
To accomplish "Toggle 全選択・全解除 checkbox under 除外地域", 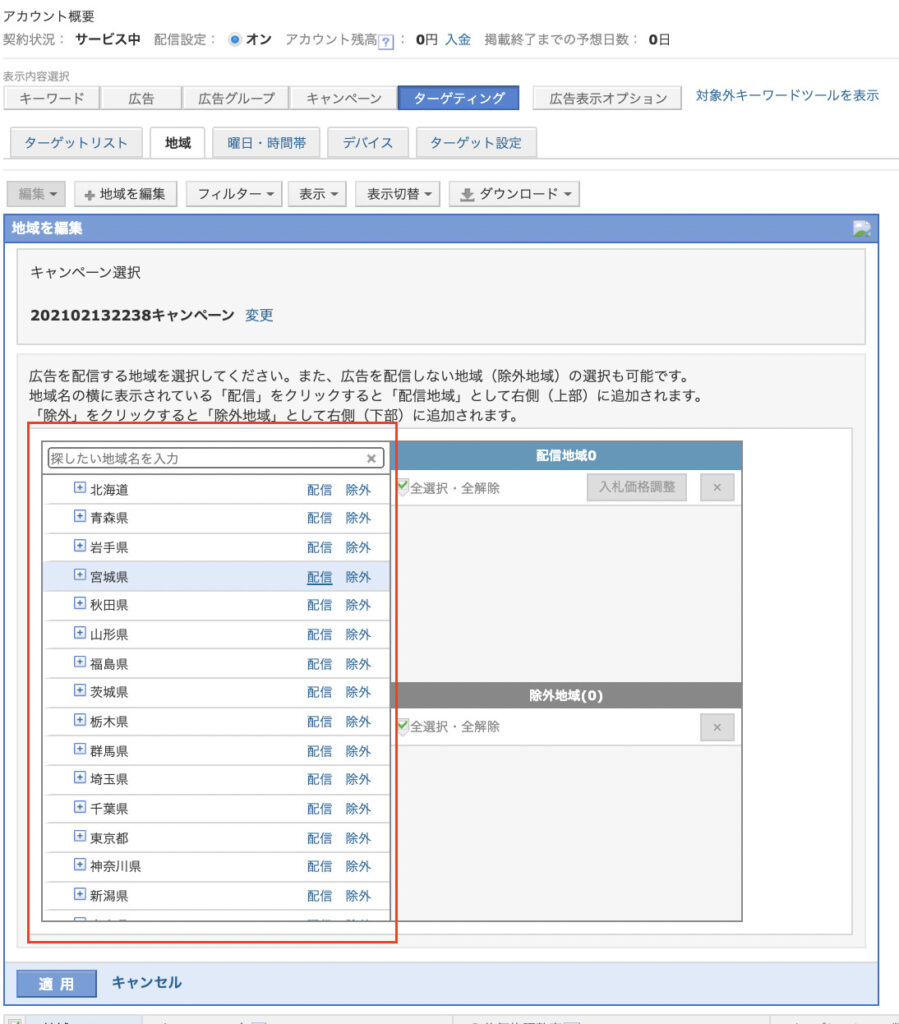I will pyautogui.click(x=403, y=727).
